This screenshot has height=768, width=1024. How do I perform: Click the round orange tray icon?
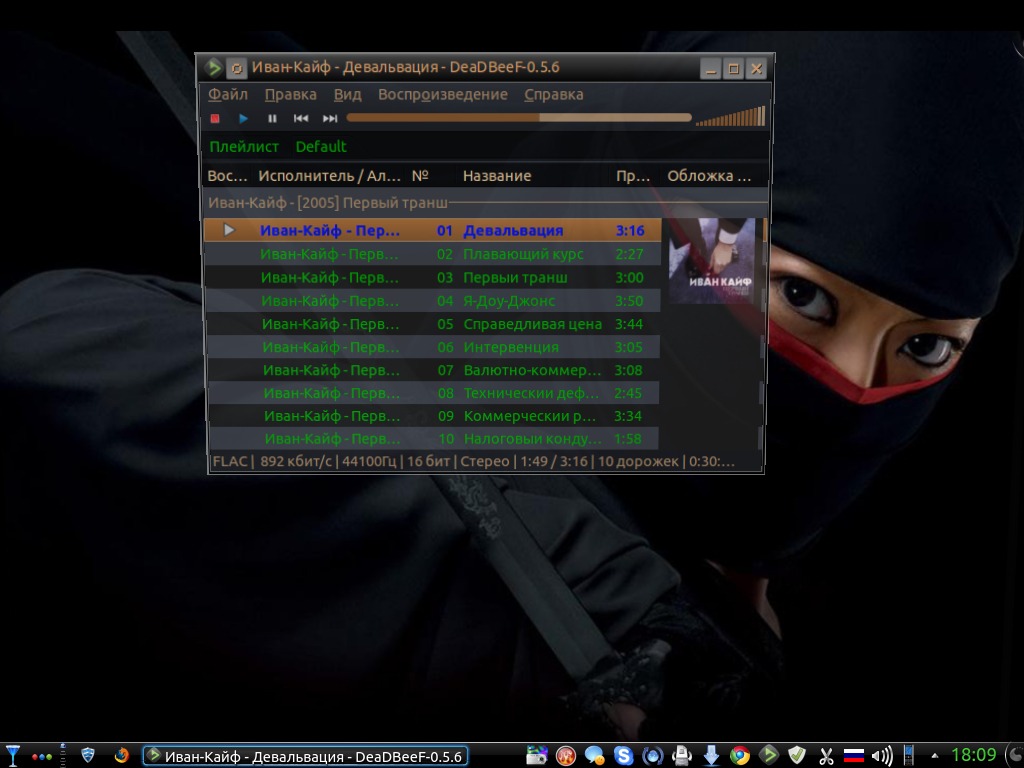point(566,756)
